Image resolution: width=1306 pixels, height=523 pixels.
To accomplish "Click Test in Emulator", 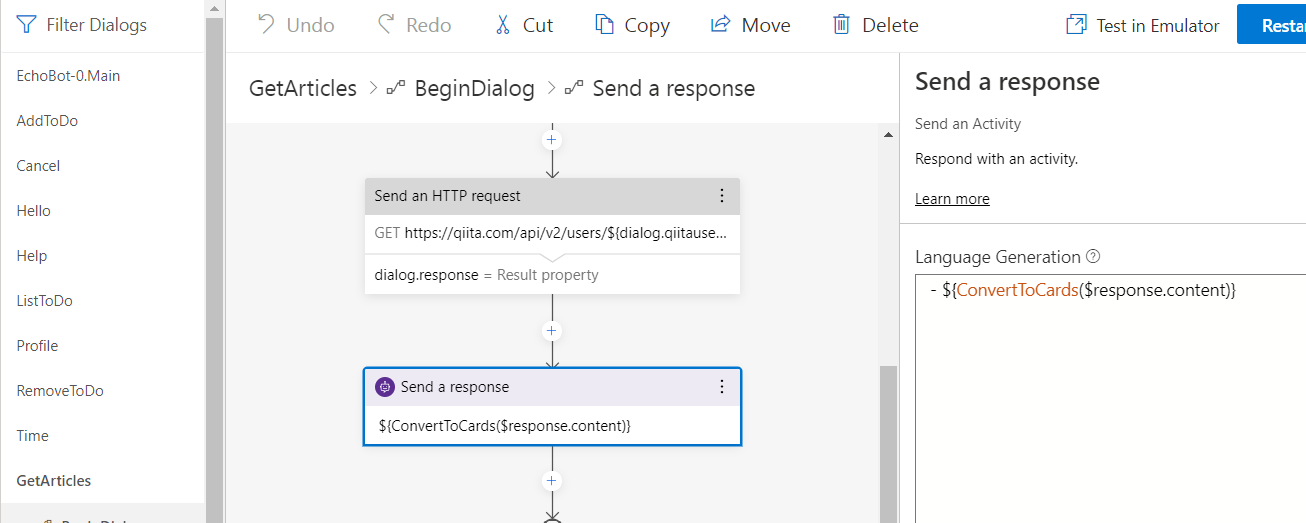I will [x=1143, y=25].
